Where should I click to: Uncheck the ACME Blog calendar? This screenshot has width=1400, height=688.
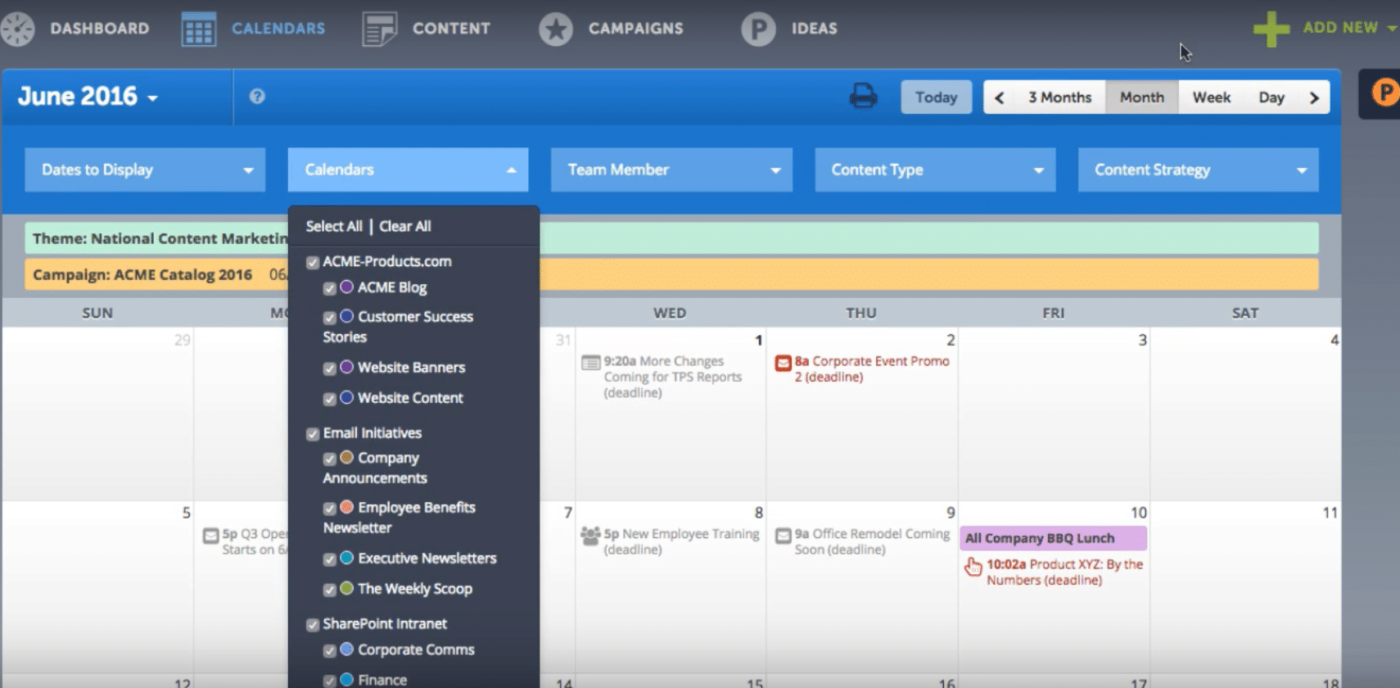329,287
